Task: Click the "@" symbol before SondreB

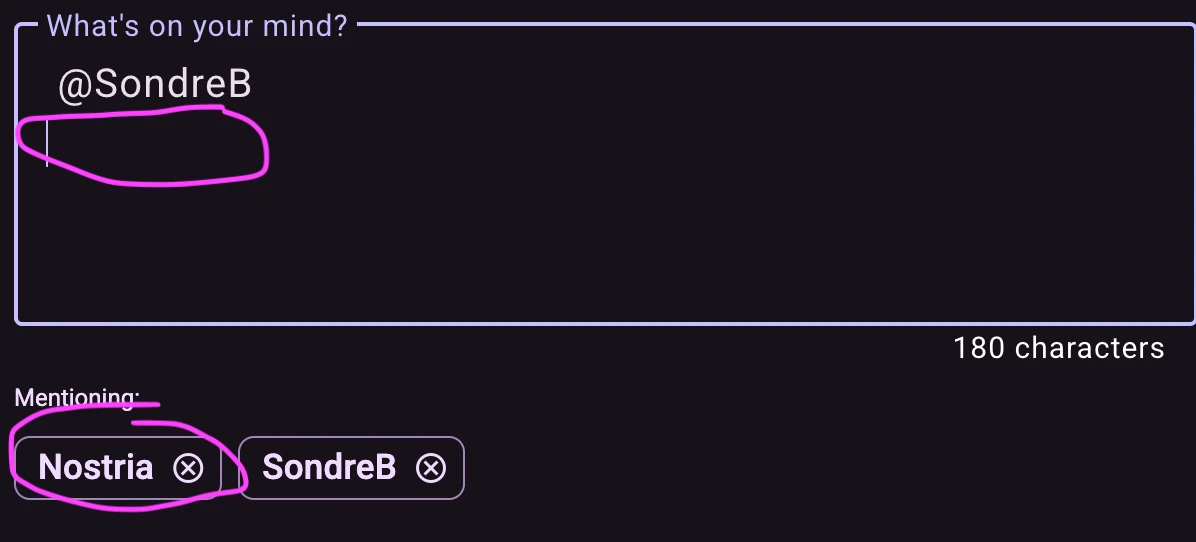Action: click(x=75, y=87)
